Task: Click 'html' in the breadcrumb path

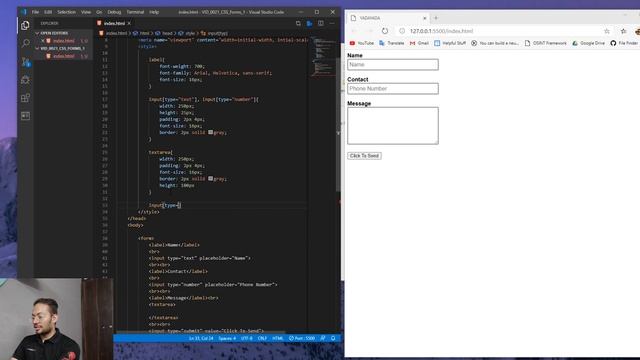Action: [145, 33]
